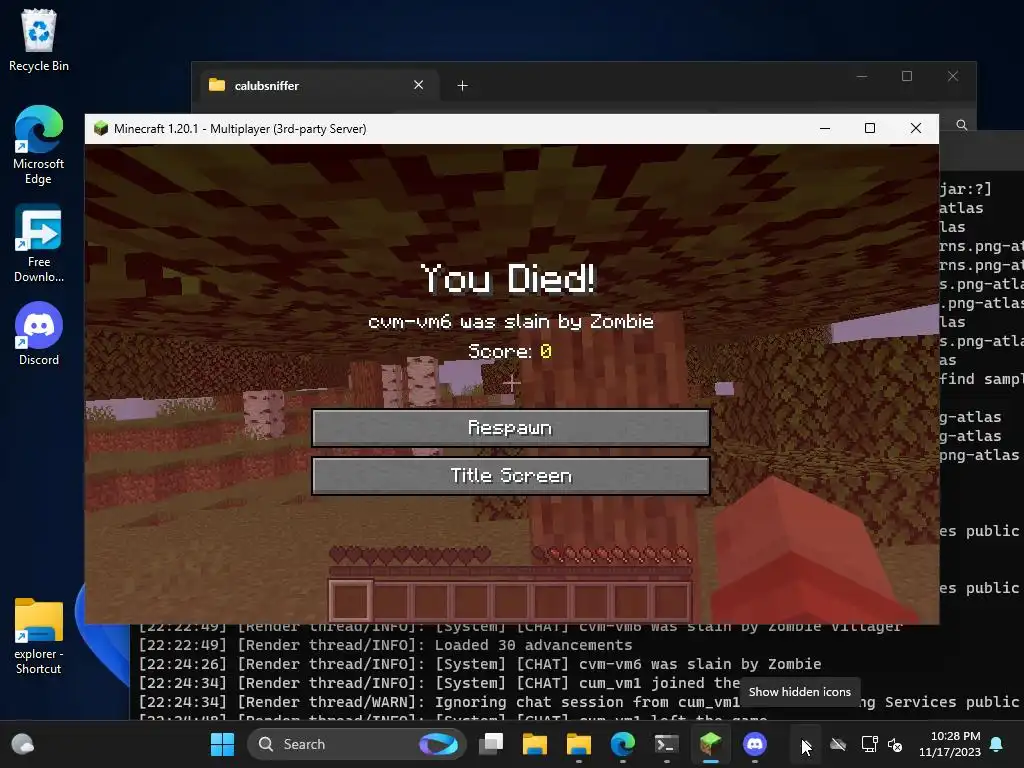Click the File Explorer search magnifier icon

coord(962,125)
